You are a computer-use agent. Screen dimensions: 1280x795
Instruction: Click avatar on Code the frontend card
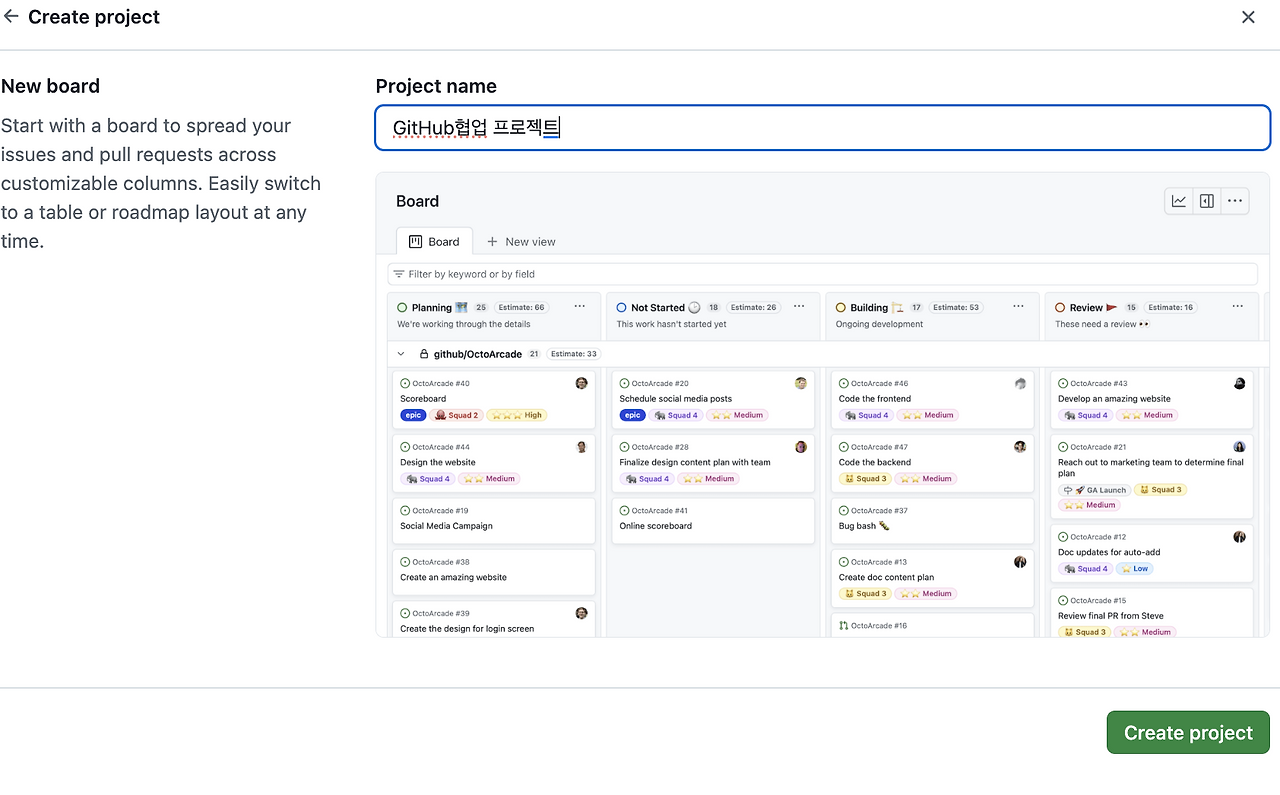tap(1020, 383)
